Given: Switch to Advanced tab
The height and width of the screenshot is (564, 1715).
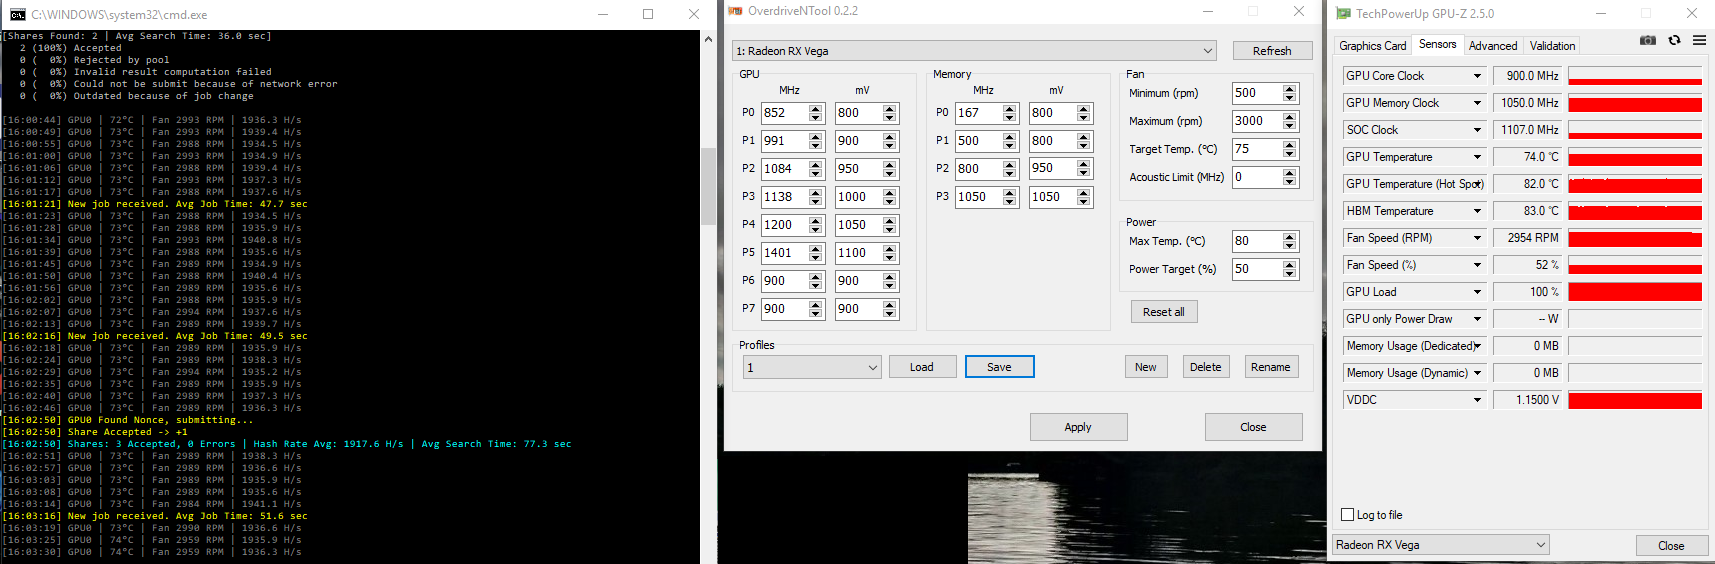Looking at the screenshot, I should pos(1492,46).
